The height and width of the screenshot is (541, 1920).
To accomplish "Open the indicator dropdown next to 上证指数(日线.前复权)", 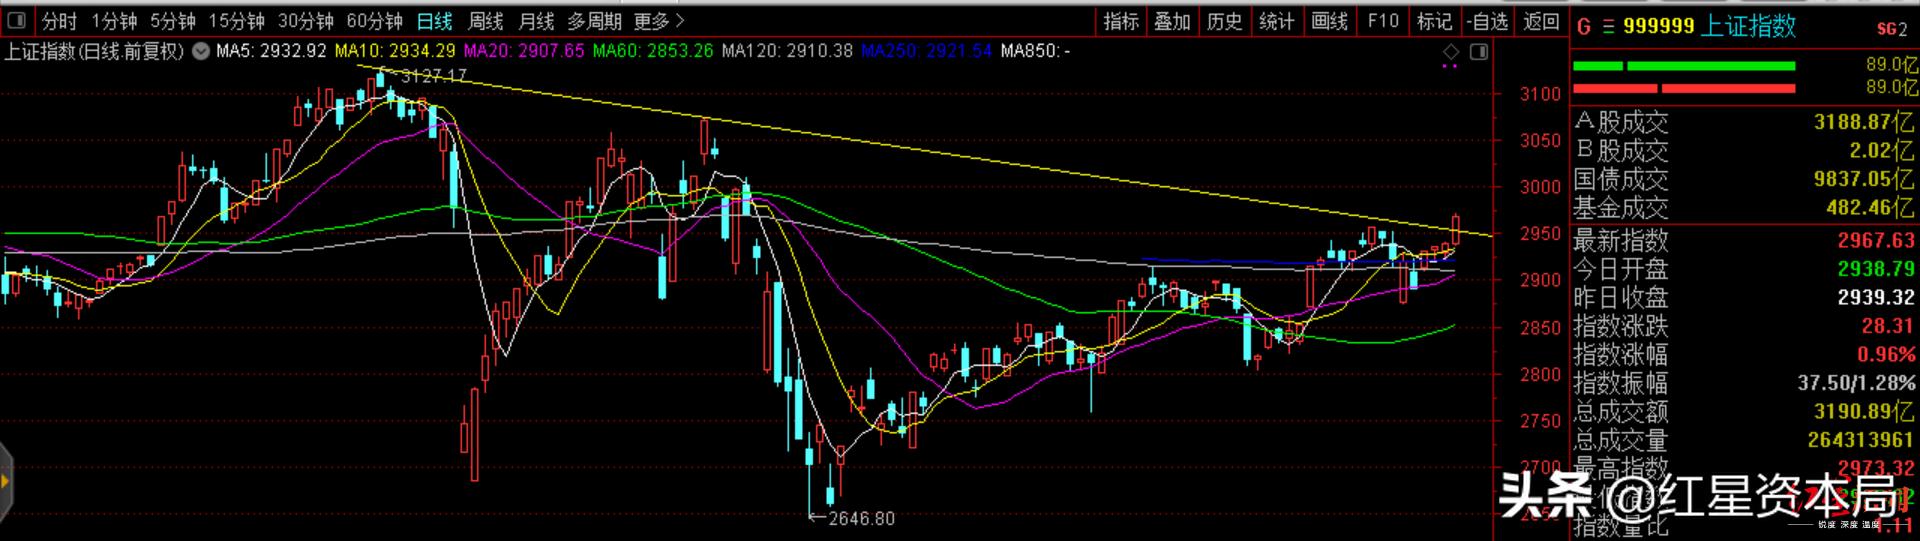I will pyautogui.click(x=201, y=51).
